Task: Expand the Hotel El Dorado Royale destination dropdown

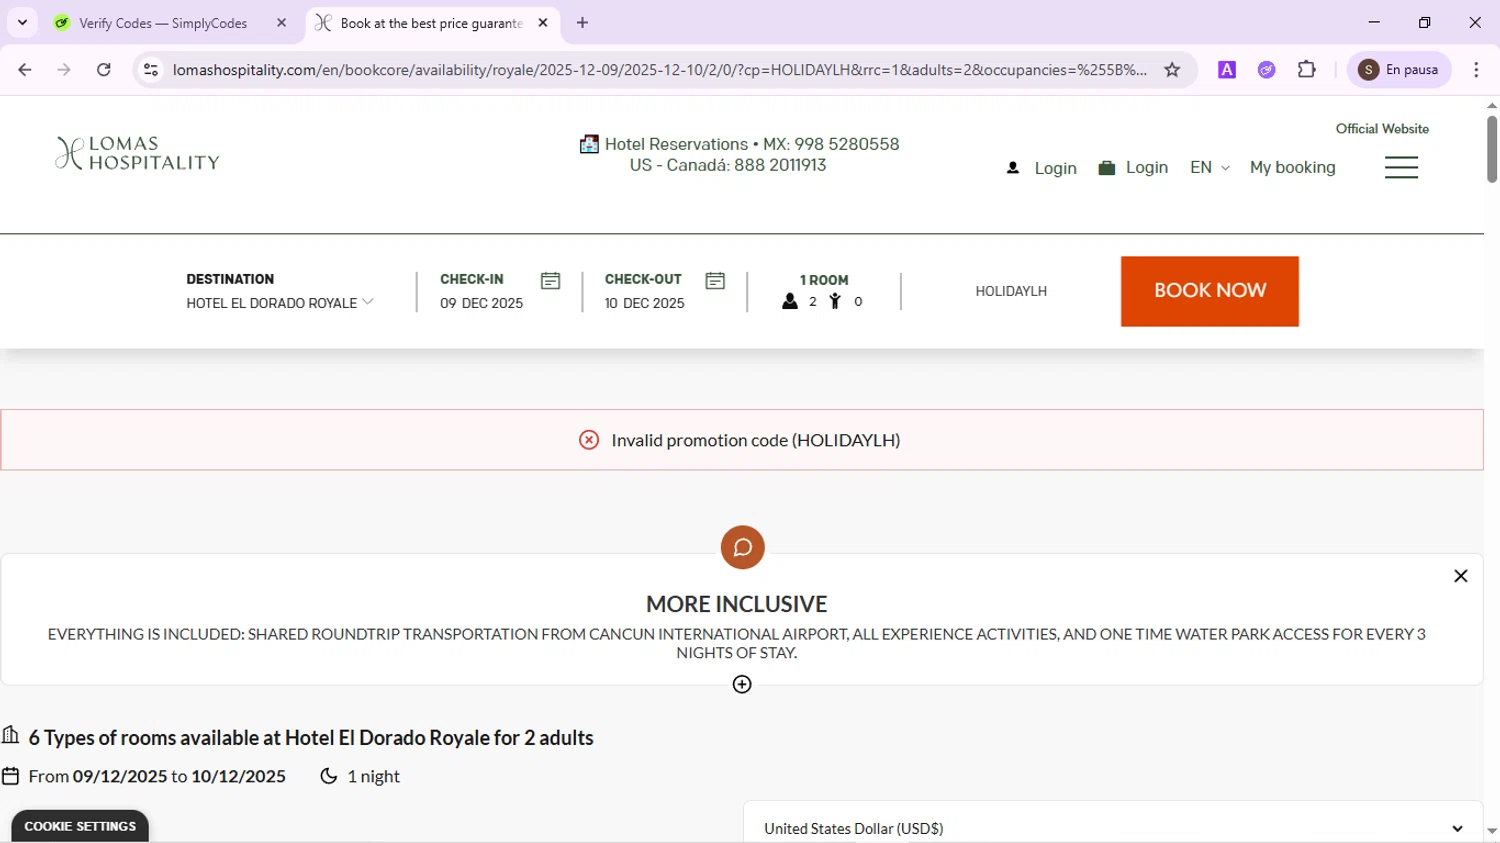Action: click(279, 302)
